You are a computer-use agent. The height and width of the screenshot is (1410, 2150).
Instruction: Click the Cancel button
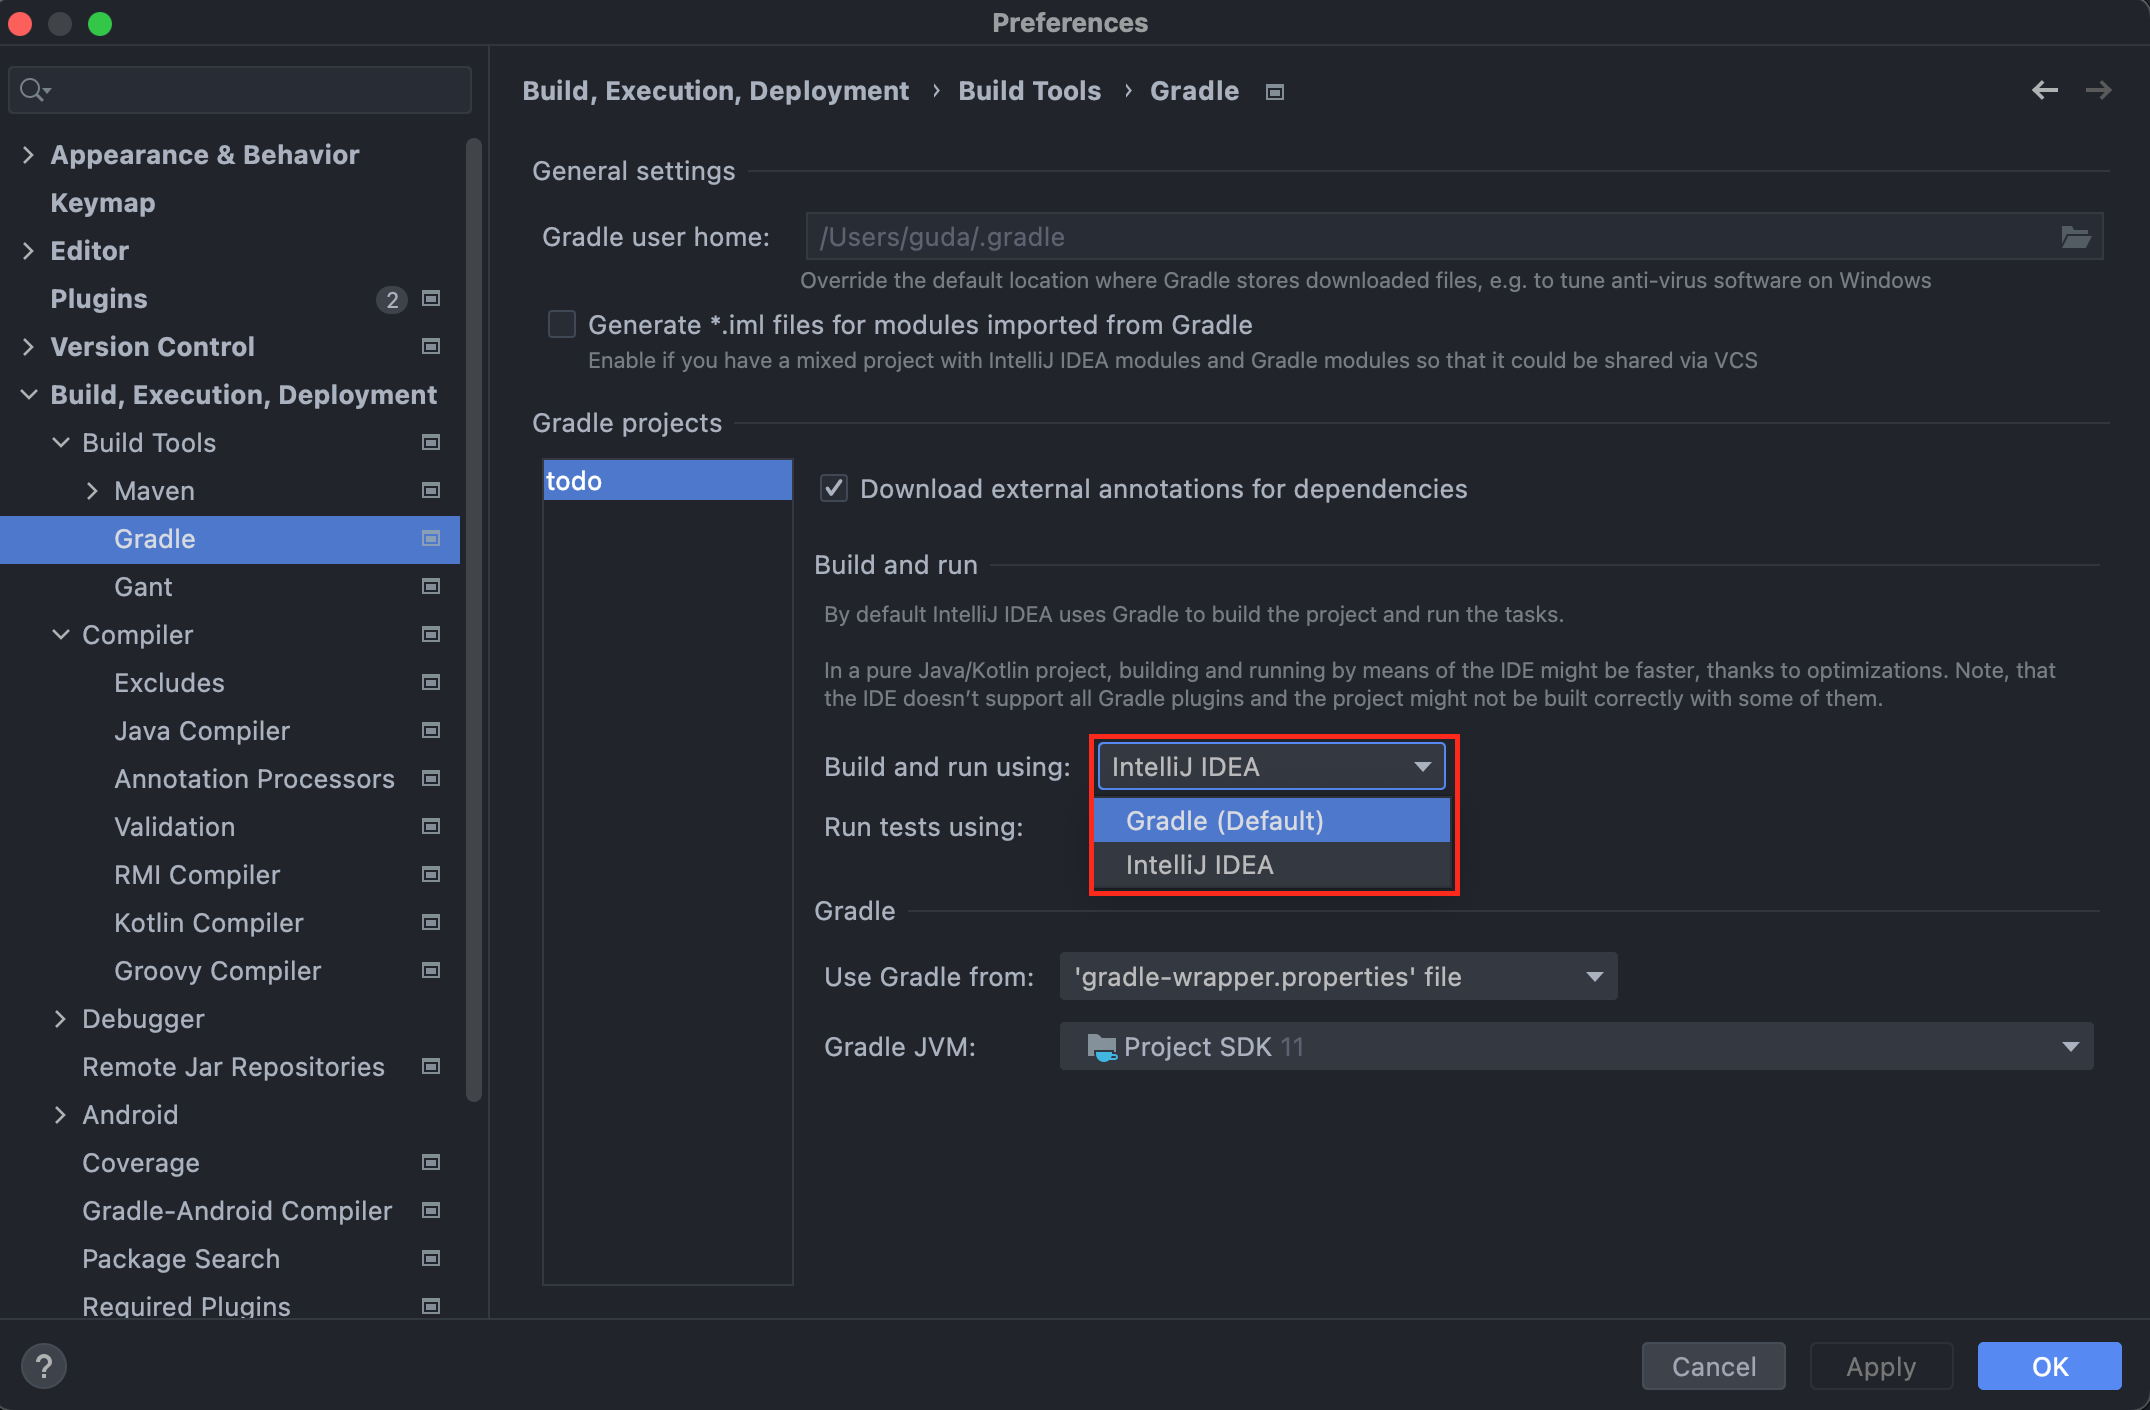pyautogui.click(x=1713, y=1366)
